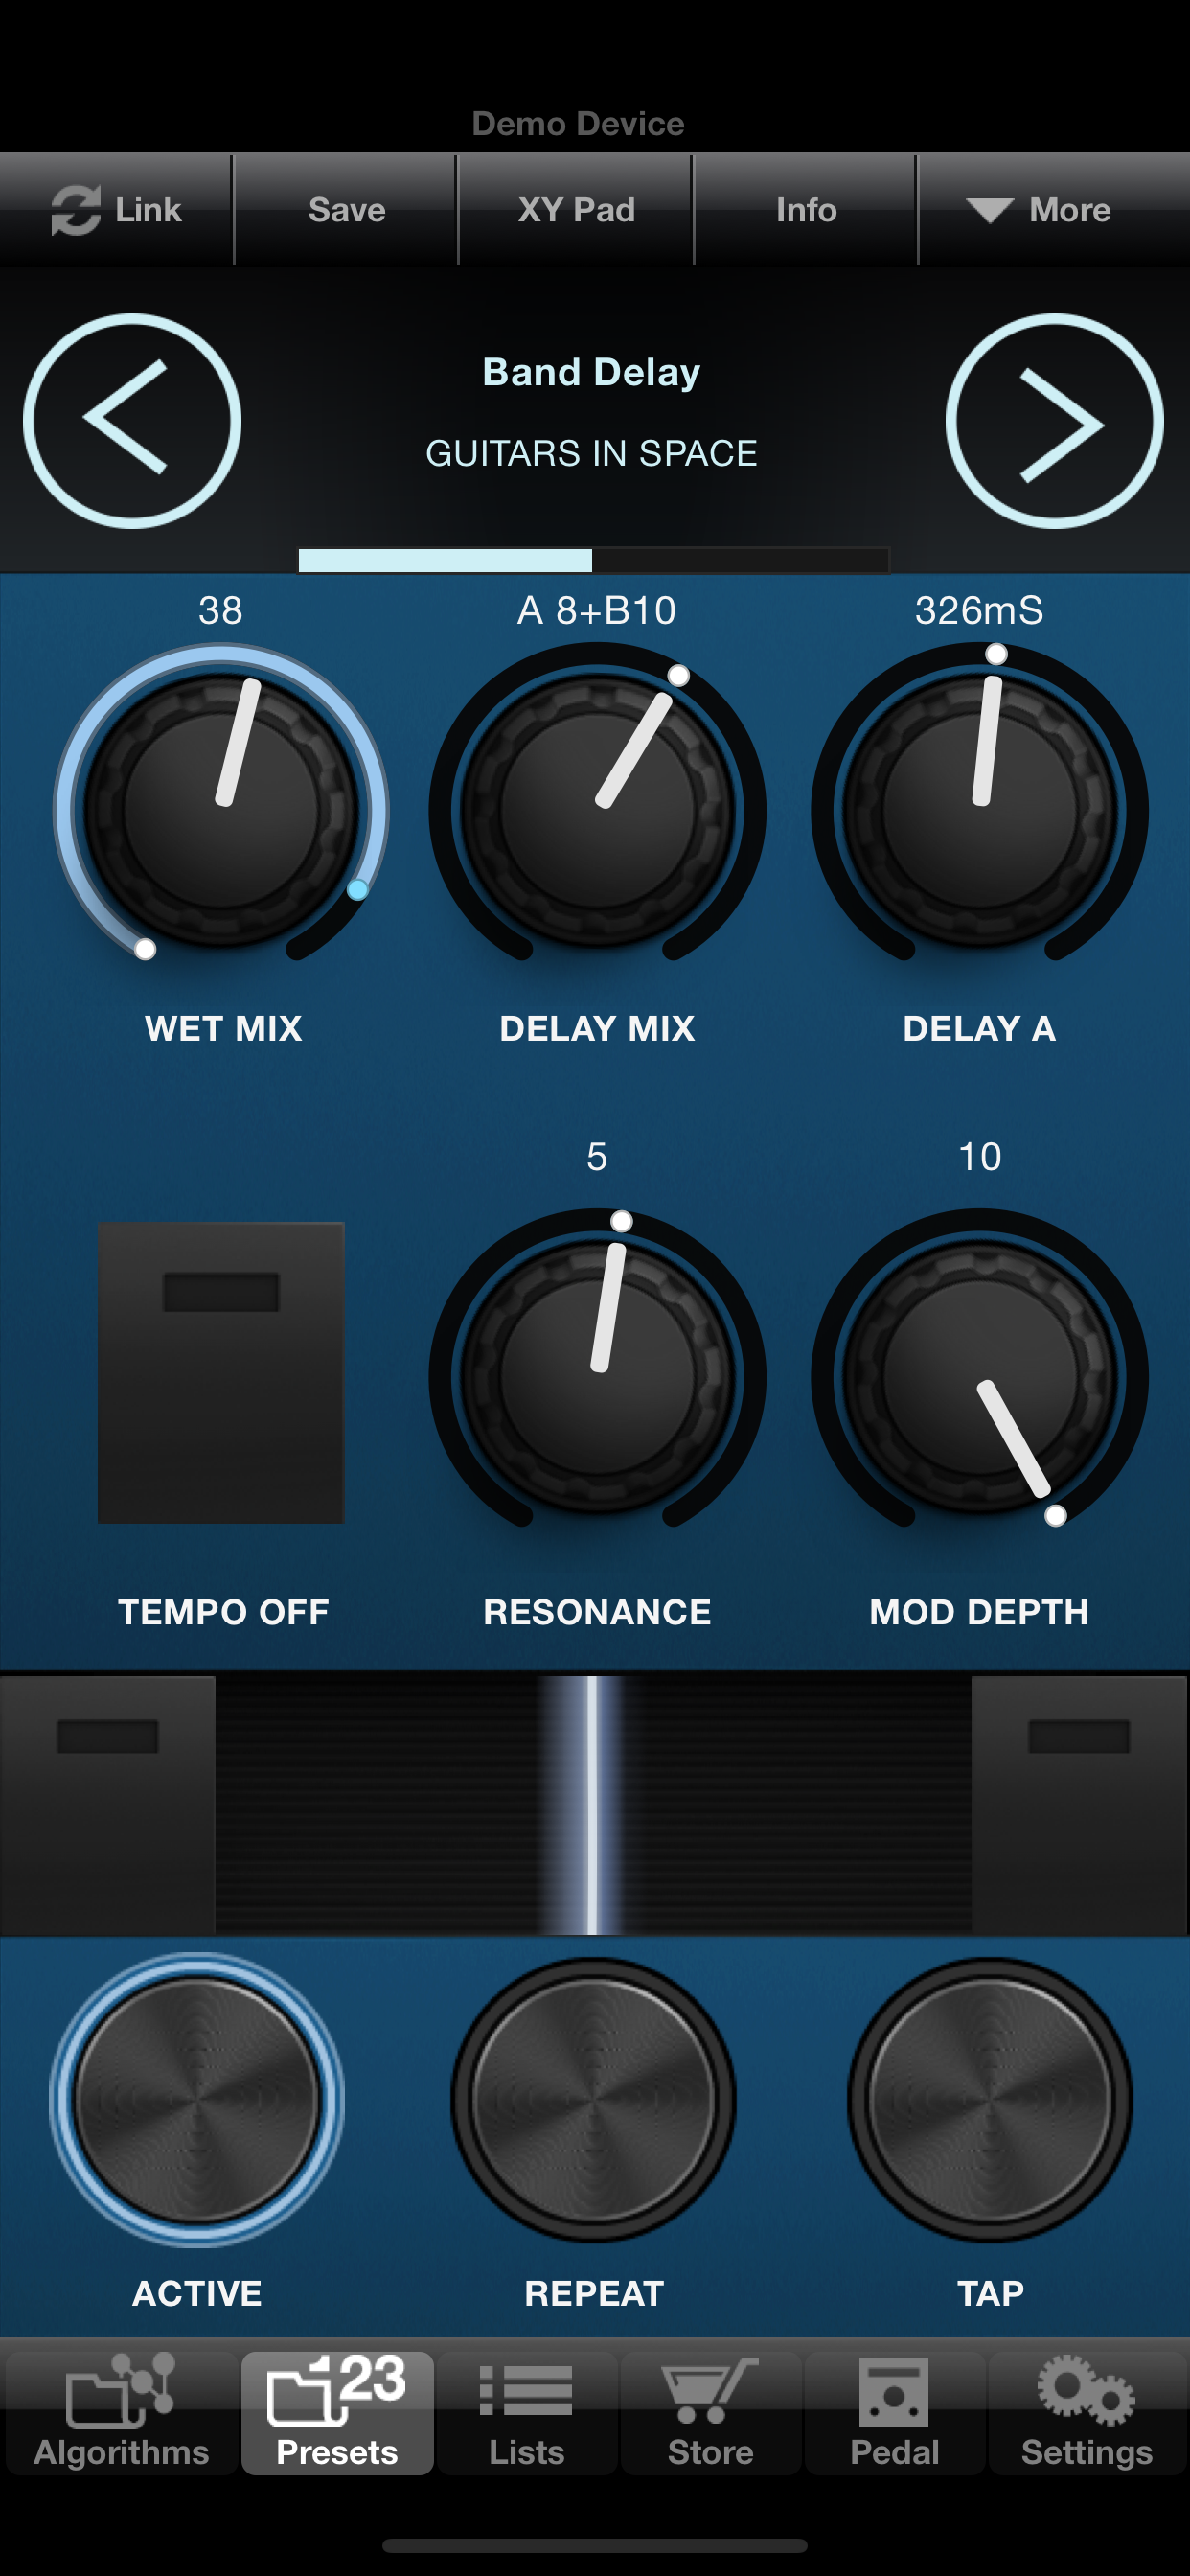Click the MOD DEPTH knob
The image size is (1190, 2576).
tap(979, 1375)
